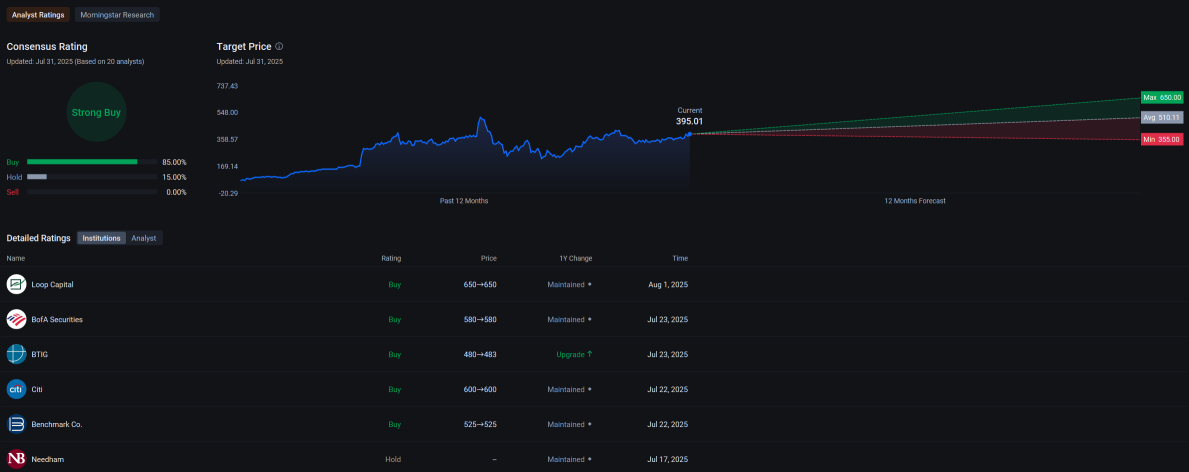
Task: Switch Detailed Ratings to Analyst view
Action: coord(143,238)
